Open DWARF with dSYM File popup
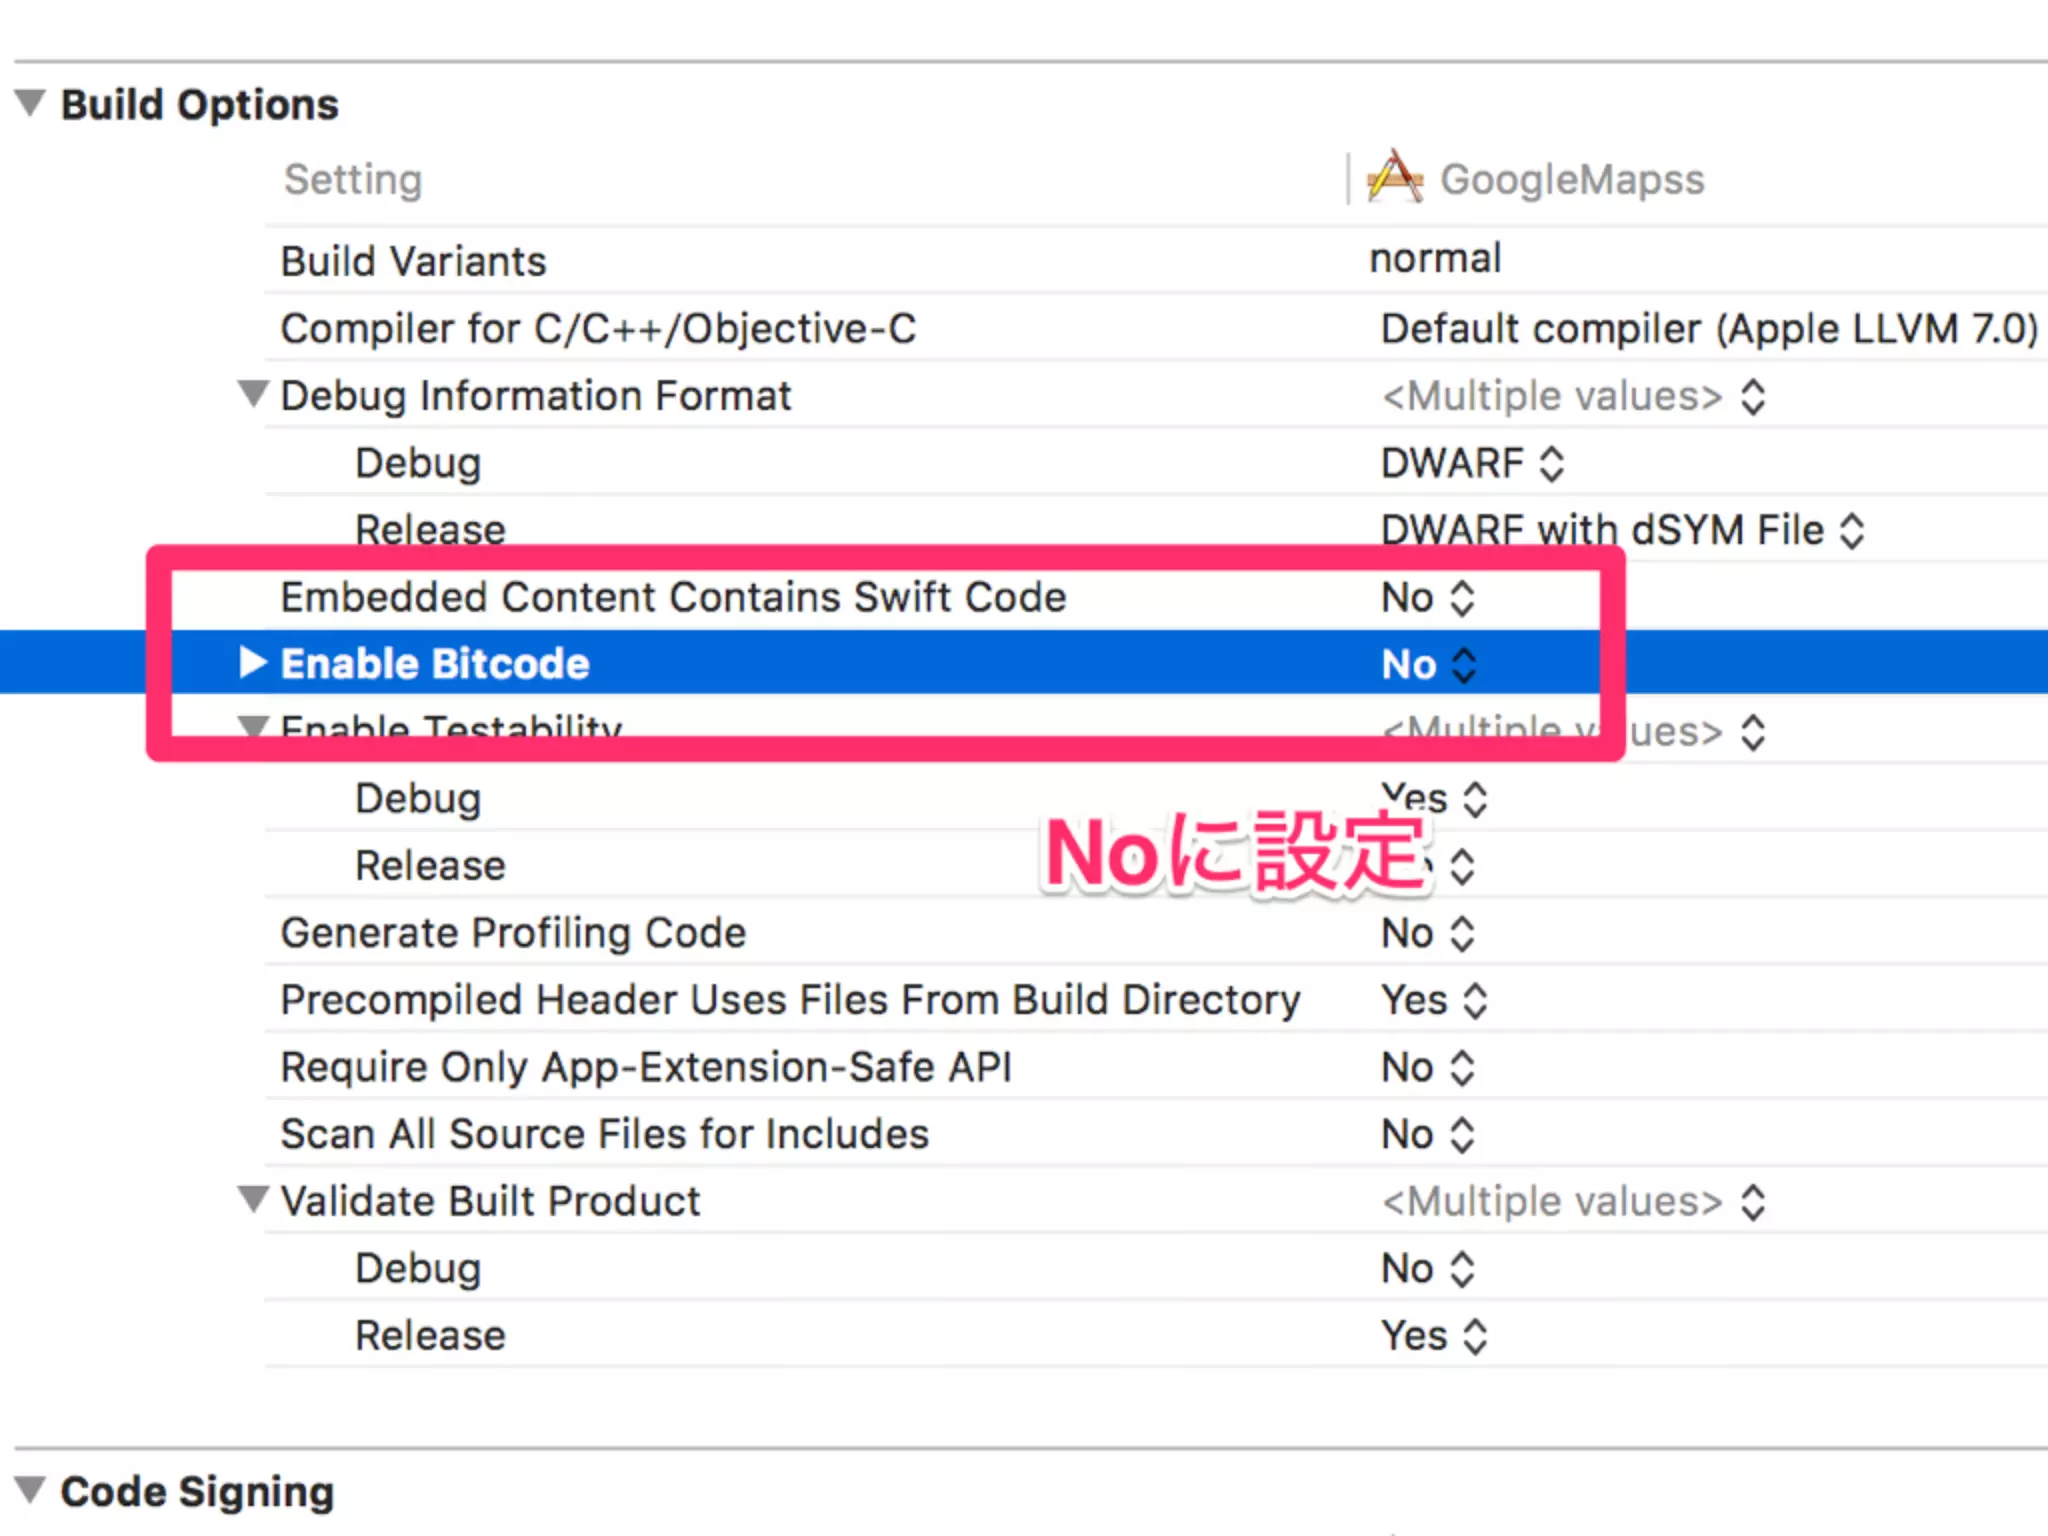The image size is (2048, 1536). click(1622, 531)
